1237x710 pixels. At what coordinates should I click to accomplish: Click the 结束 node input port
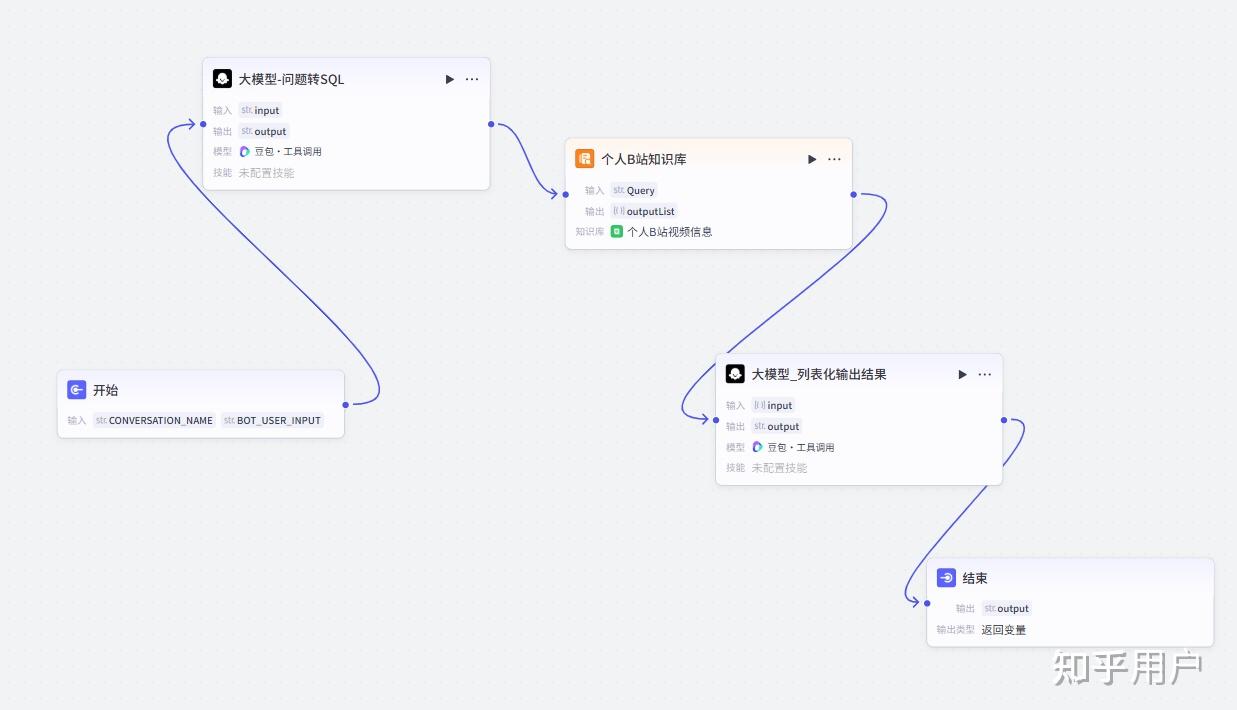tap(926, 602)
